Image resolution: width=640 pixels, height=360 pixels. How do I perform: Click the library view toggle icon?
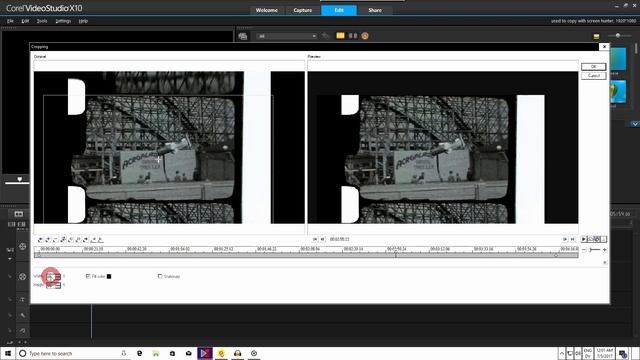596,36
